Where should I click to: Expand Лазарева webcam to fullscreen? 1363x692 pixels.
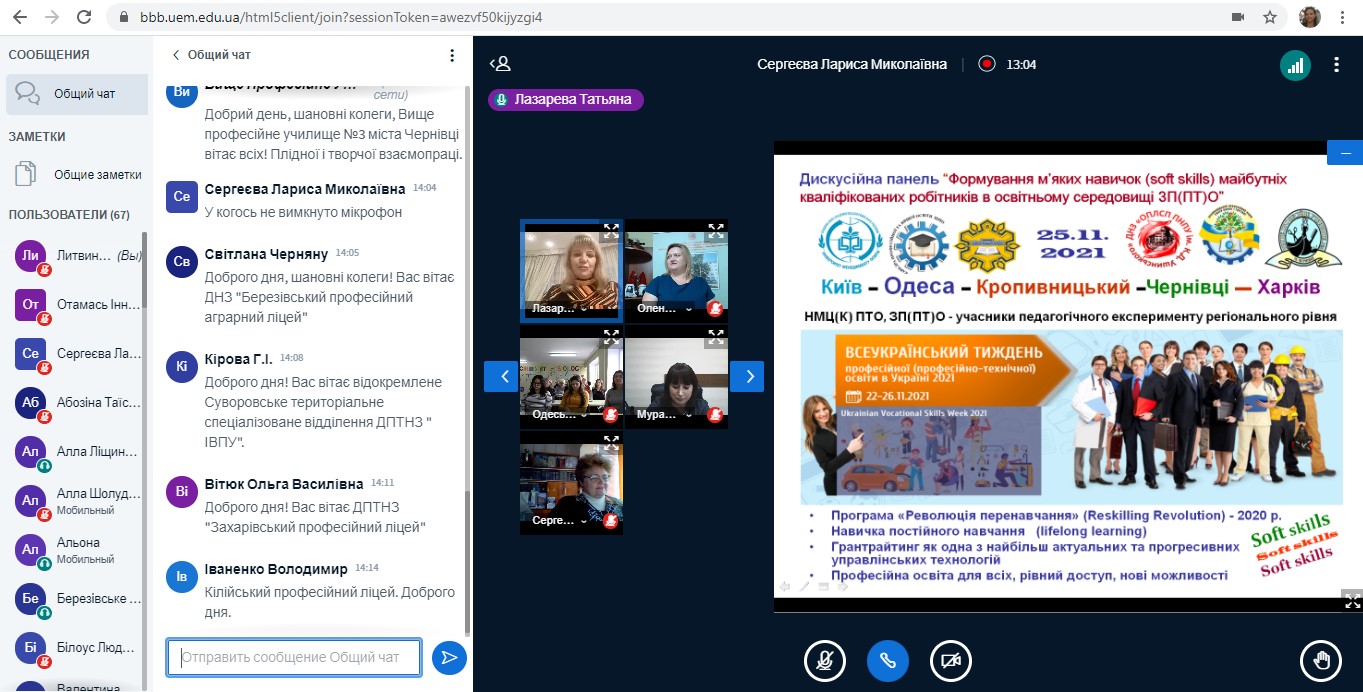[x=611, y=230]
